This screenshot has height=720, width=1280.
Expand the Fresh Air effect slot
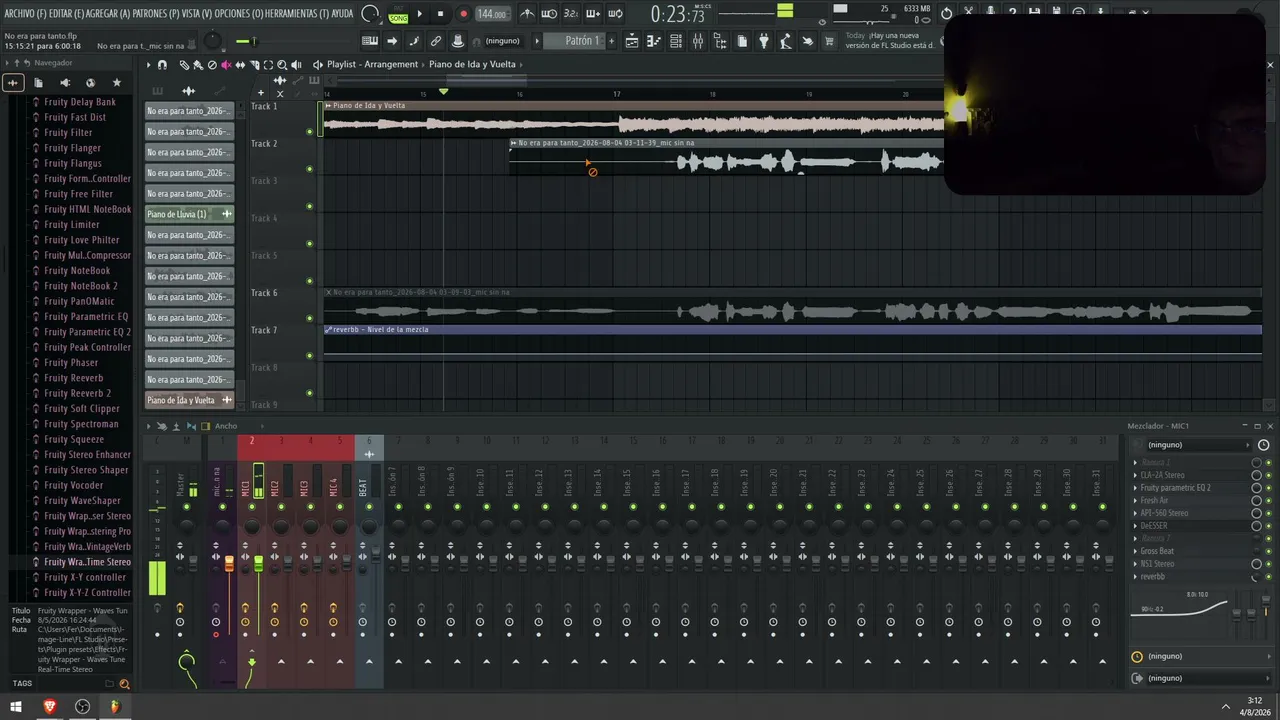click(1135, 501)
